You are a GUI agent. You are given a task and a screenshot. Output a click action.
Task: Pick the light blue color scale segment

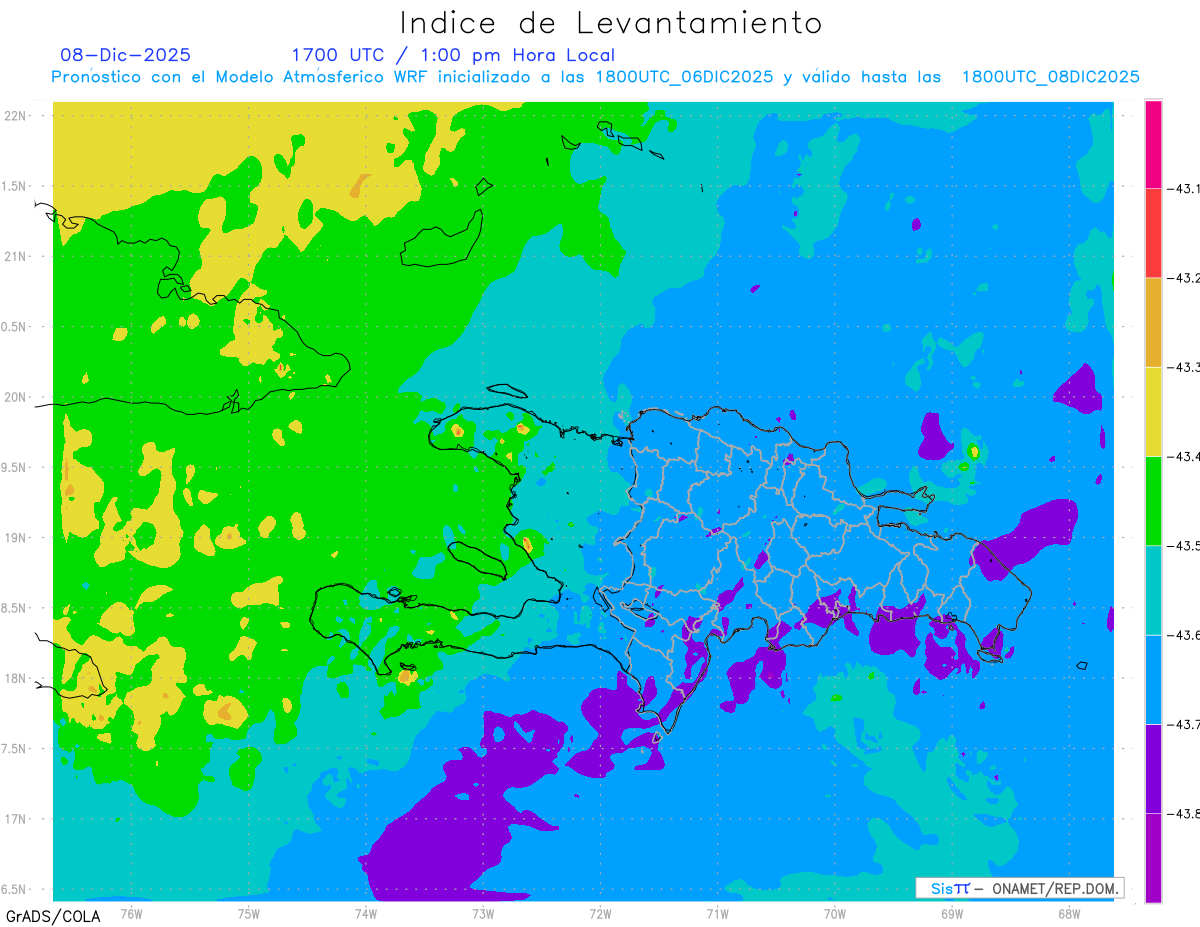pos(1153,679)
